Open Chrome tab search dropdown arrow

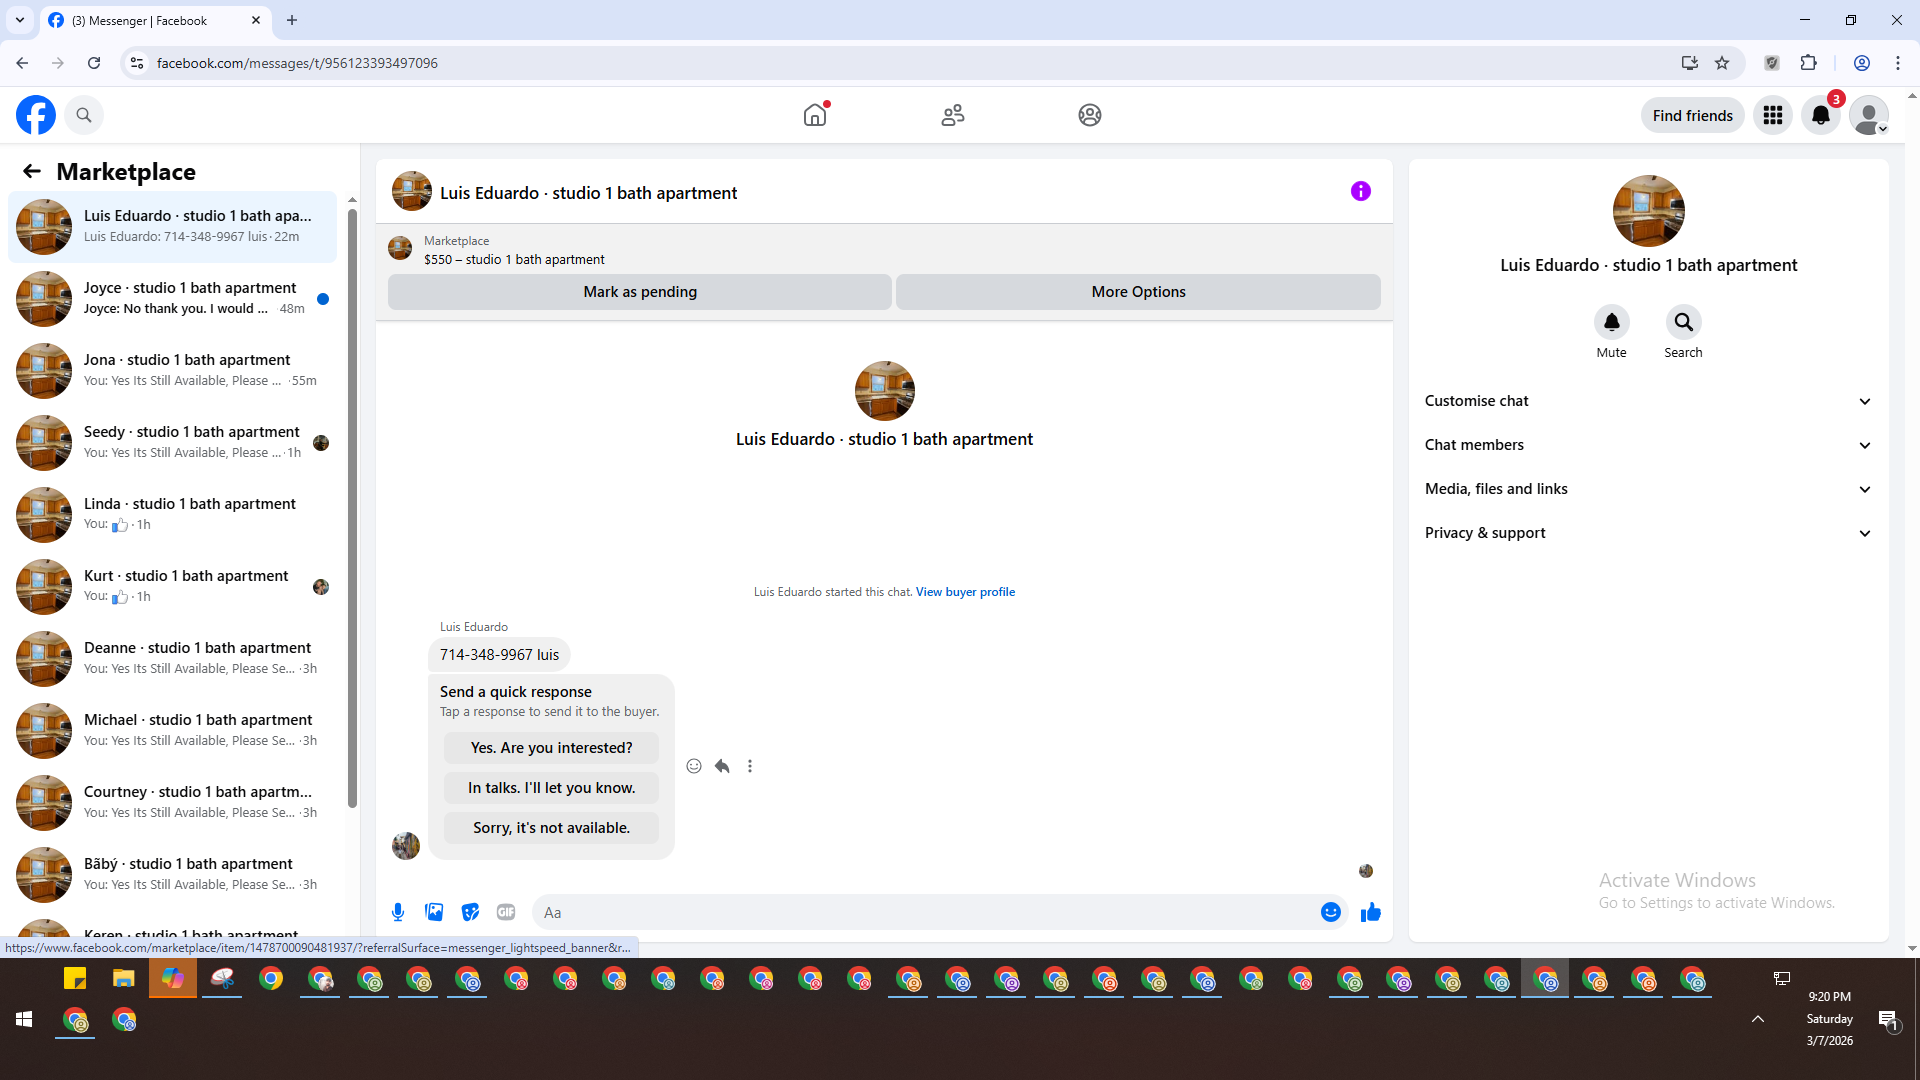coord(20,20)
